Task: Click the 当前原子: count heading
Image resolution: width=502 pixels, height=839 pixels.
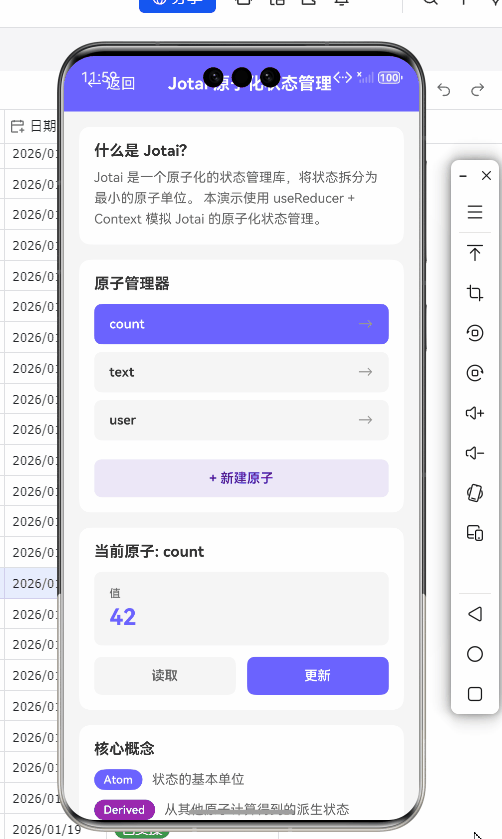Action: pyautogui.click(x=149, y=552)
